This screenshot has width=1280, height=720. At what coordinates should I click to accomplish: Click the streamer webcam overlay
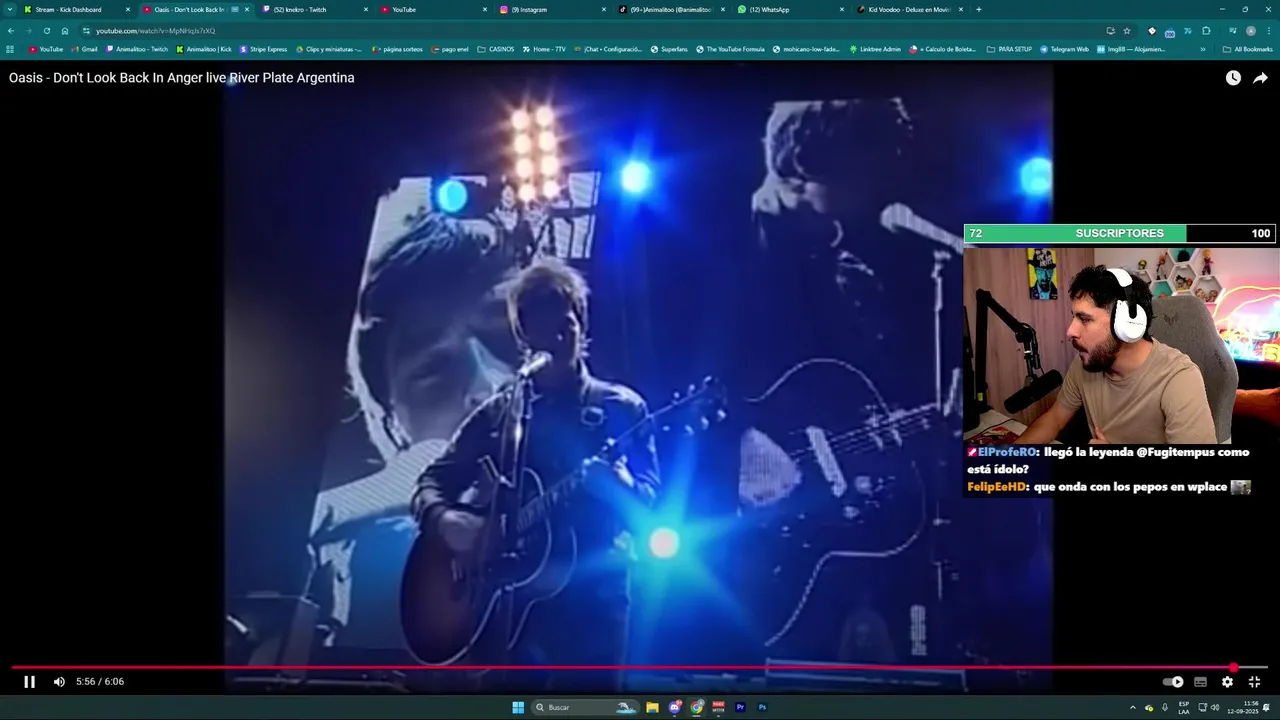click(1121, 346)
